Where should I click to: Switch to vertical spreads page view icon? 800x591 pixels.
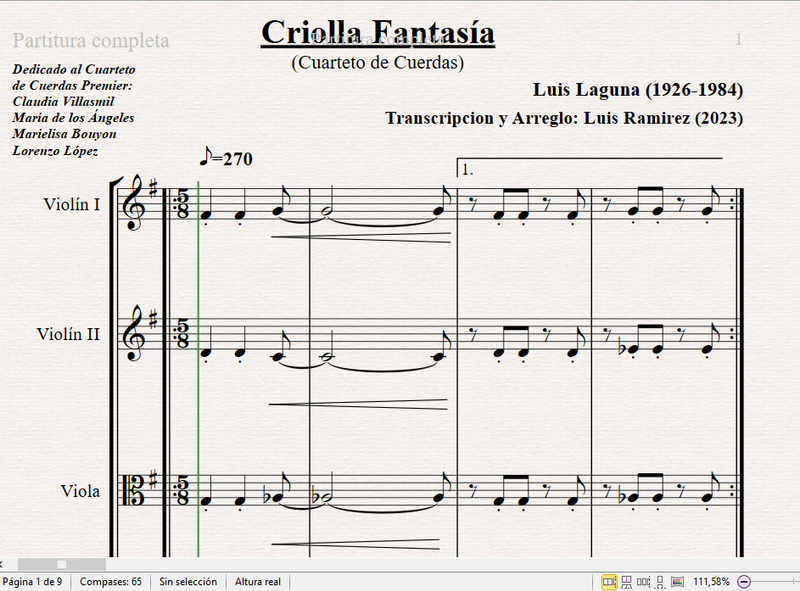pos(627,582)
